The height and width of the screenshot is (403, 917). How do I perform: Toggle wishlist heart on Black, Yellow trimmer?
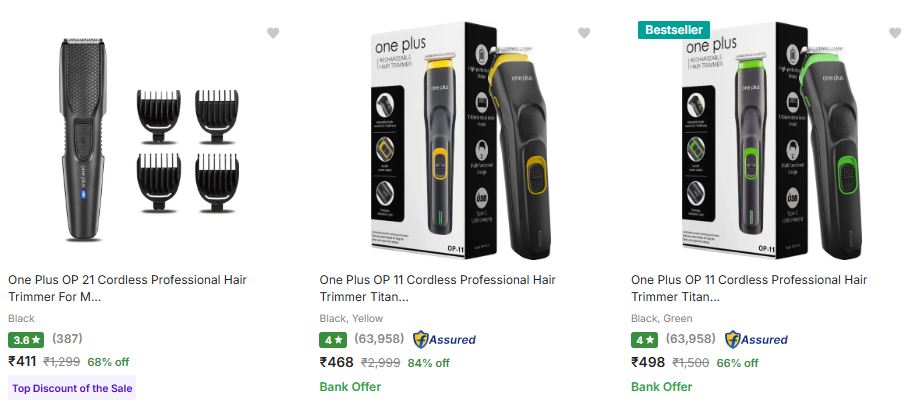tap(584, 33)
